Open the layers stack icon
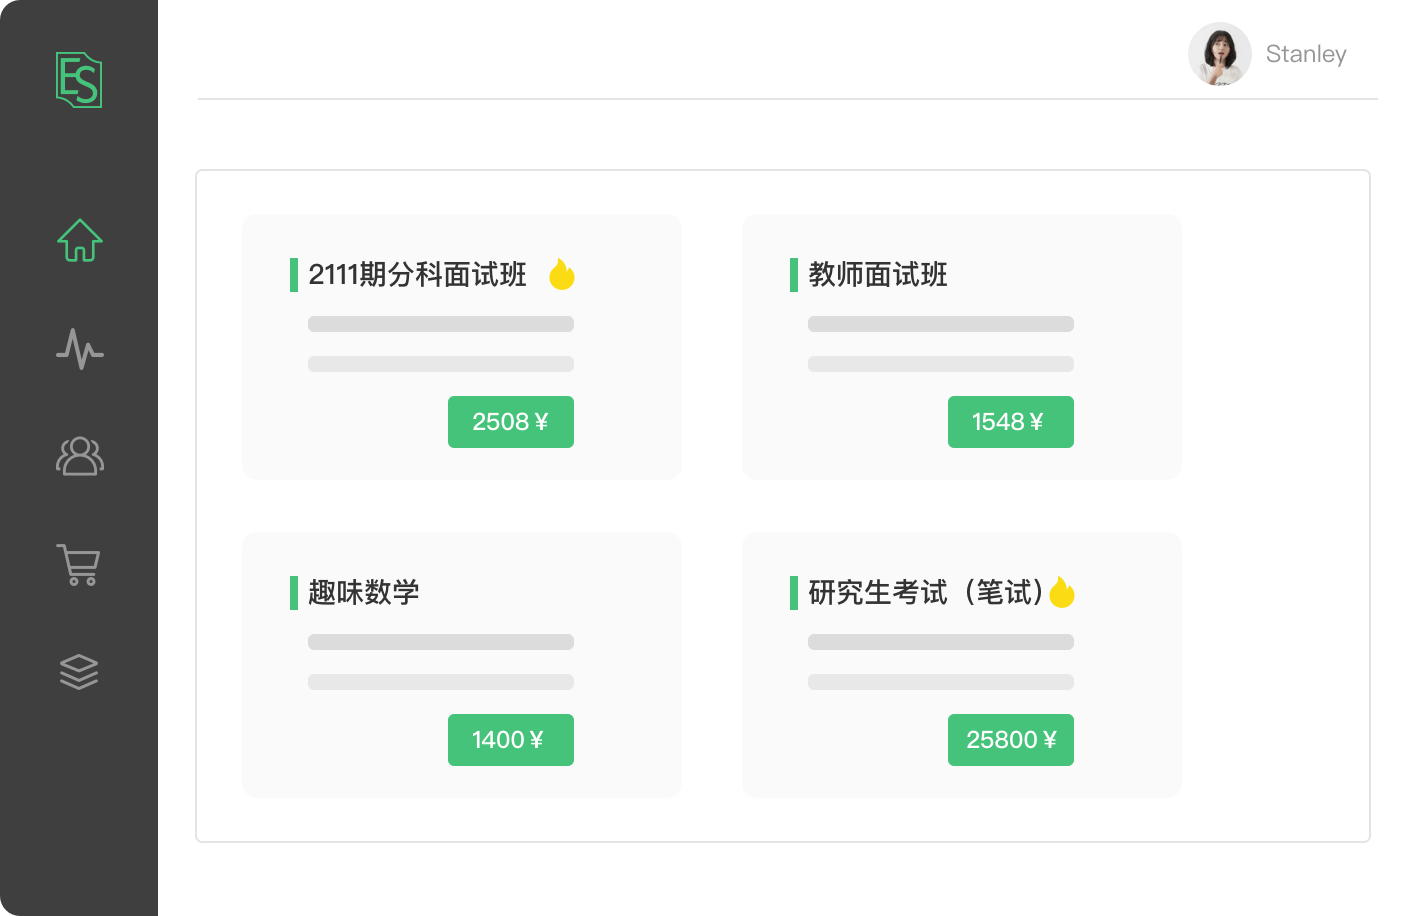Viewport: 1418px width, 916px height. [79, 672]
